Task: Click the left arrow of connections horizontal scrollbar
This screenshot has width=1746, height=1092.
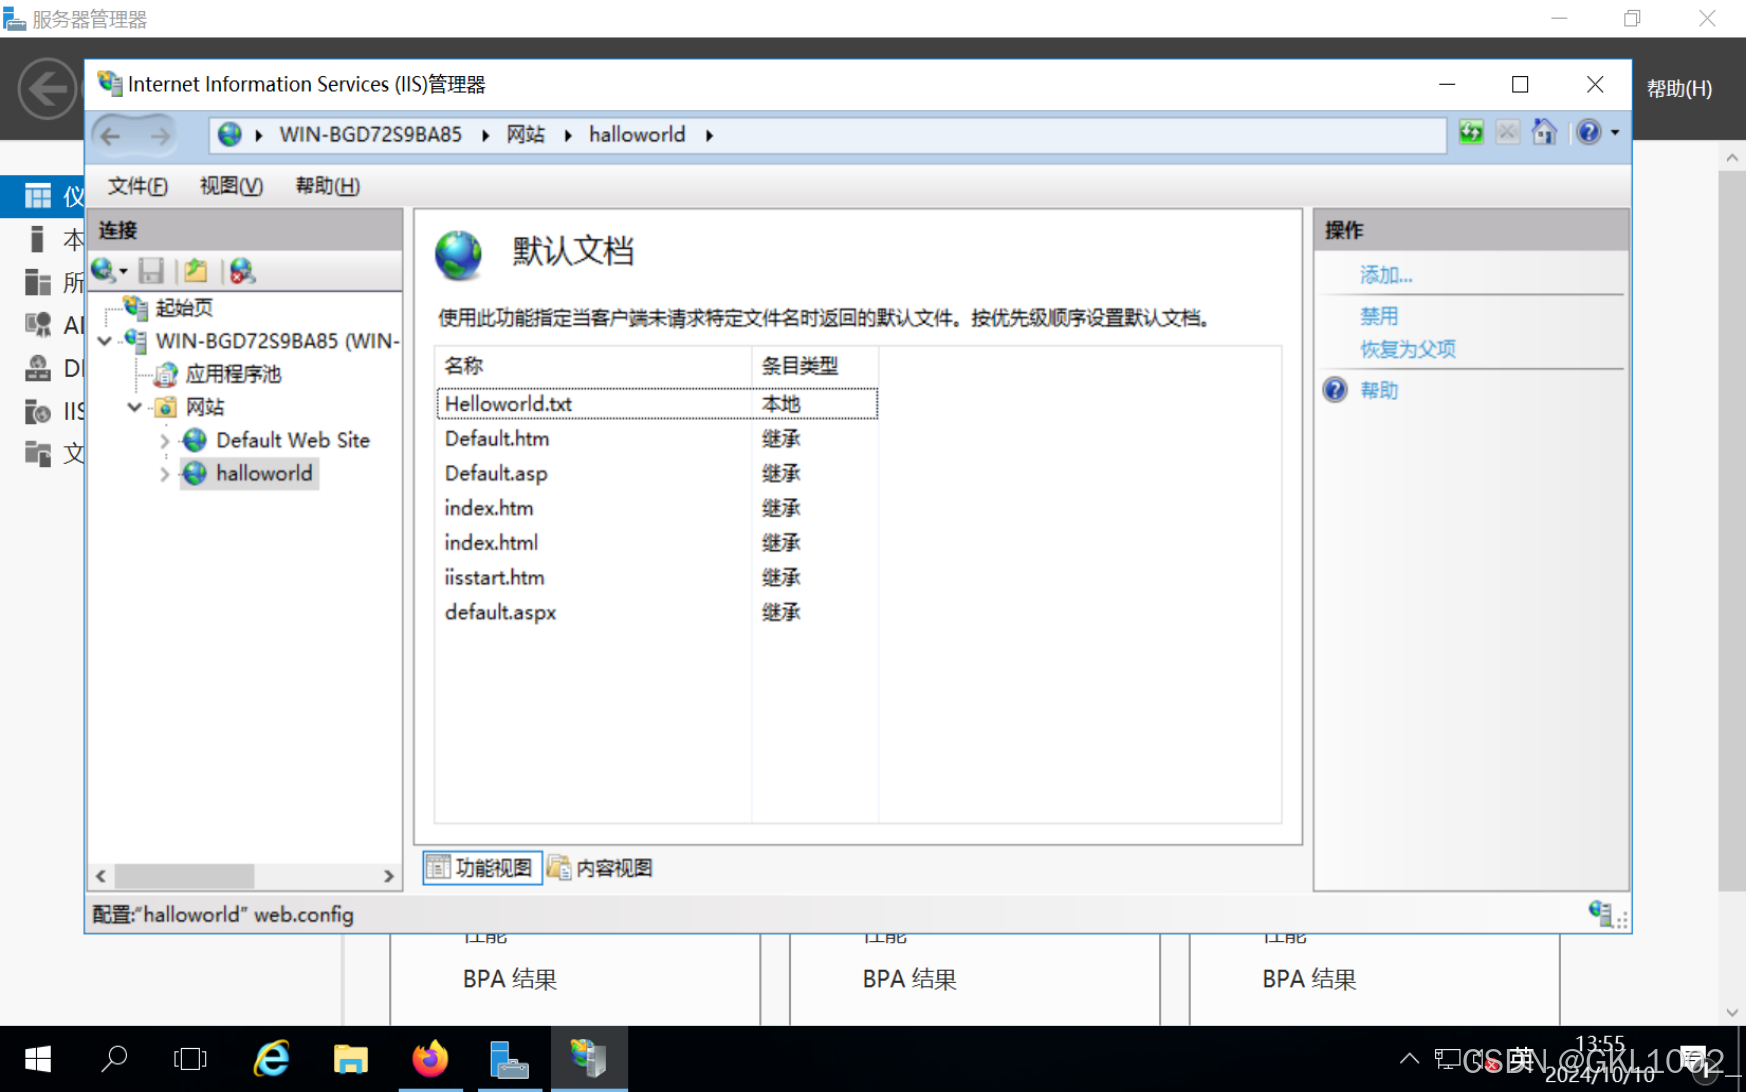Action: tap(101, 876)
